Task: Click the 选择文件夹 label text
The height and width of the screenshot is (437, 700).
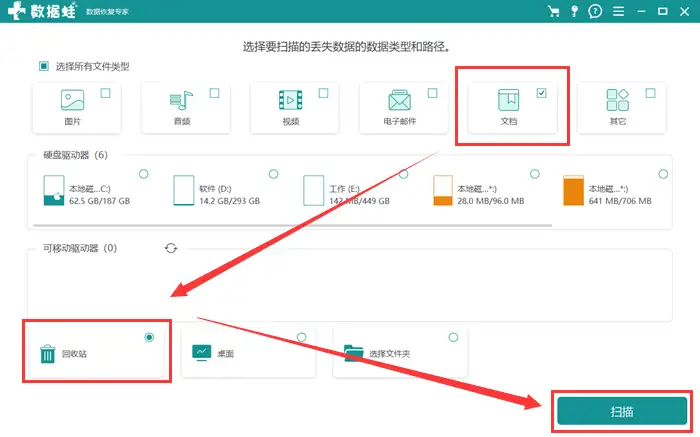Action: pos(389,354)
